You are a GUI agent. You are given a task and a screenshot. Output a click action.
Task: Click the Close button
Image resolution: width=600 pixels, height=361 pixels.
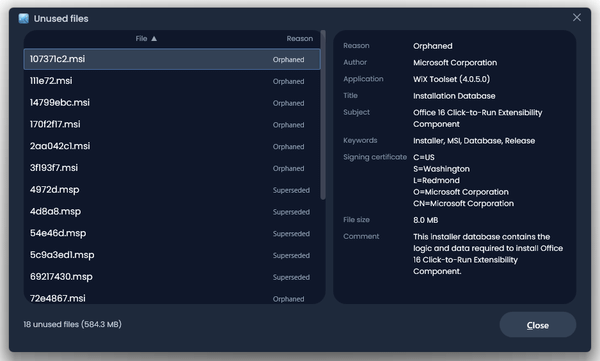pyautogui.click(x=538, y=325)
